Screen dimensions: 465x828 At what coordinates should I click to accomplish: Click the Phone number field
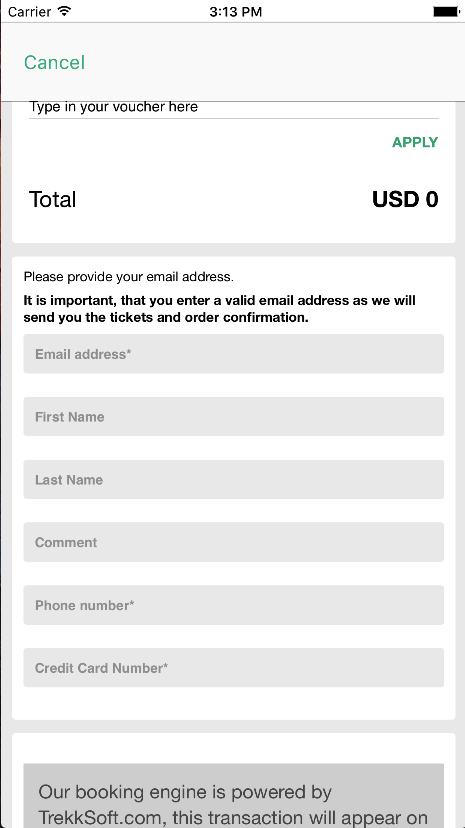[x=234, y=605]
